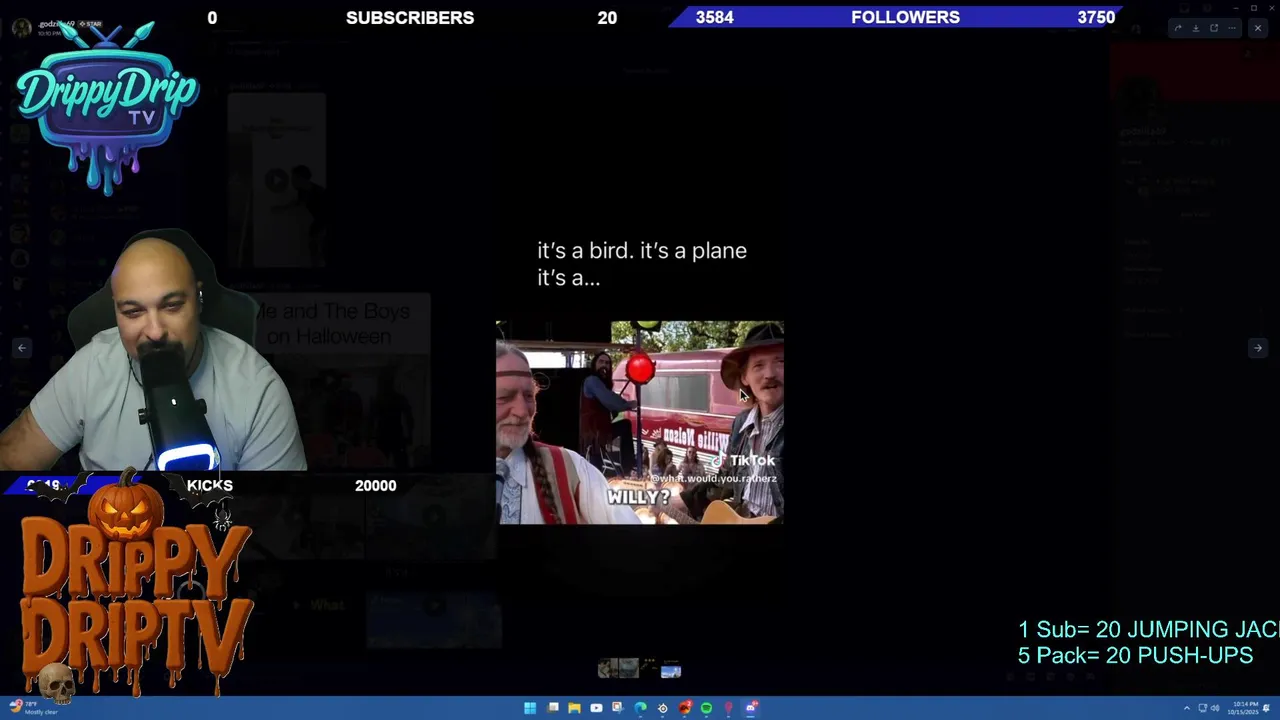Select the third dark thumbnail in the carousel
1280x720 pixels.
(649, 668)
